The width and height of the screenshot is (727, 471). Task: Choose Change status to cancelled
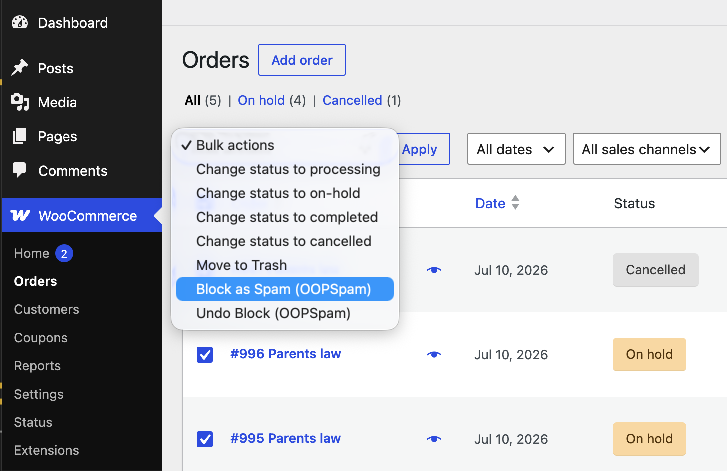pyautogui.click(x=285, y=242)
